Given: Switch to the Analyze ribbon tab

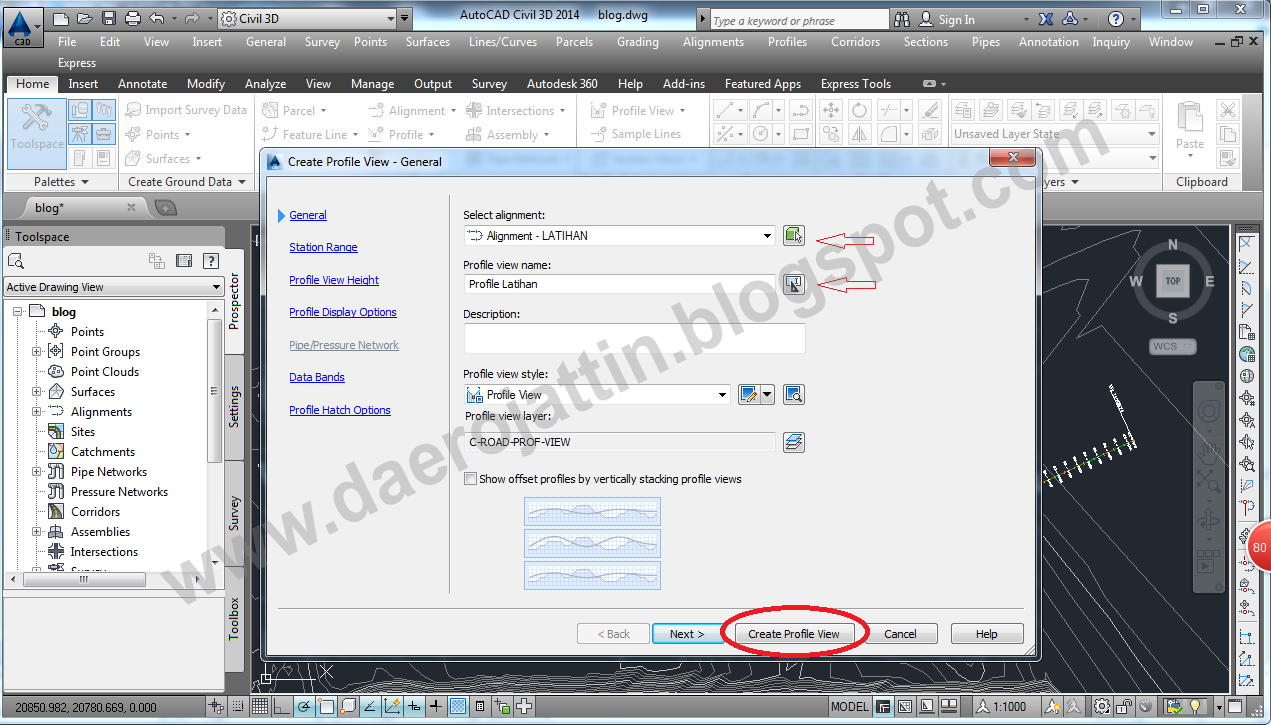Looking at the screenshot, I should coord(265,84).
